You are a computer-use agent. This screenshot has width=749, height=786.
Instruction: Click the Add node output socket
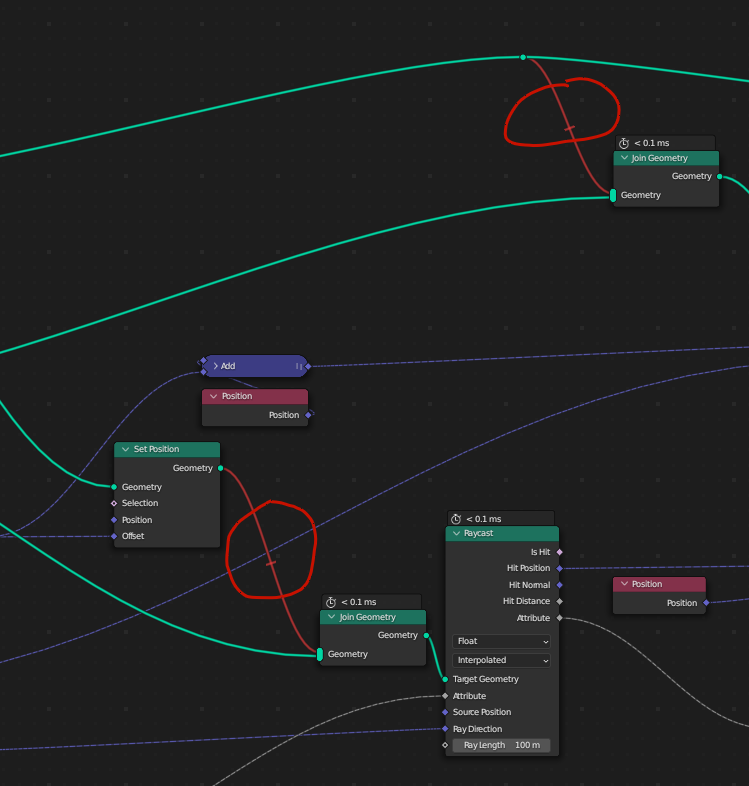click(308, 366)
